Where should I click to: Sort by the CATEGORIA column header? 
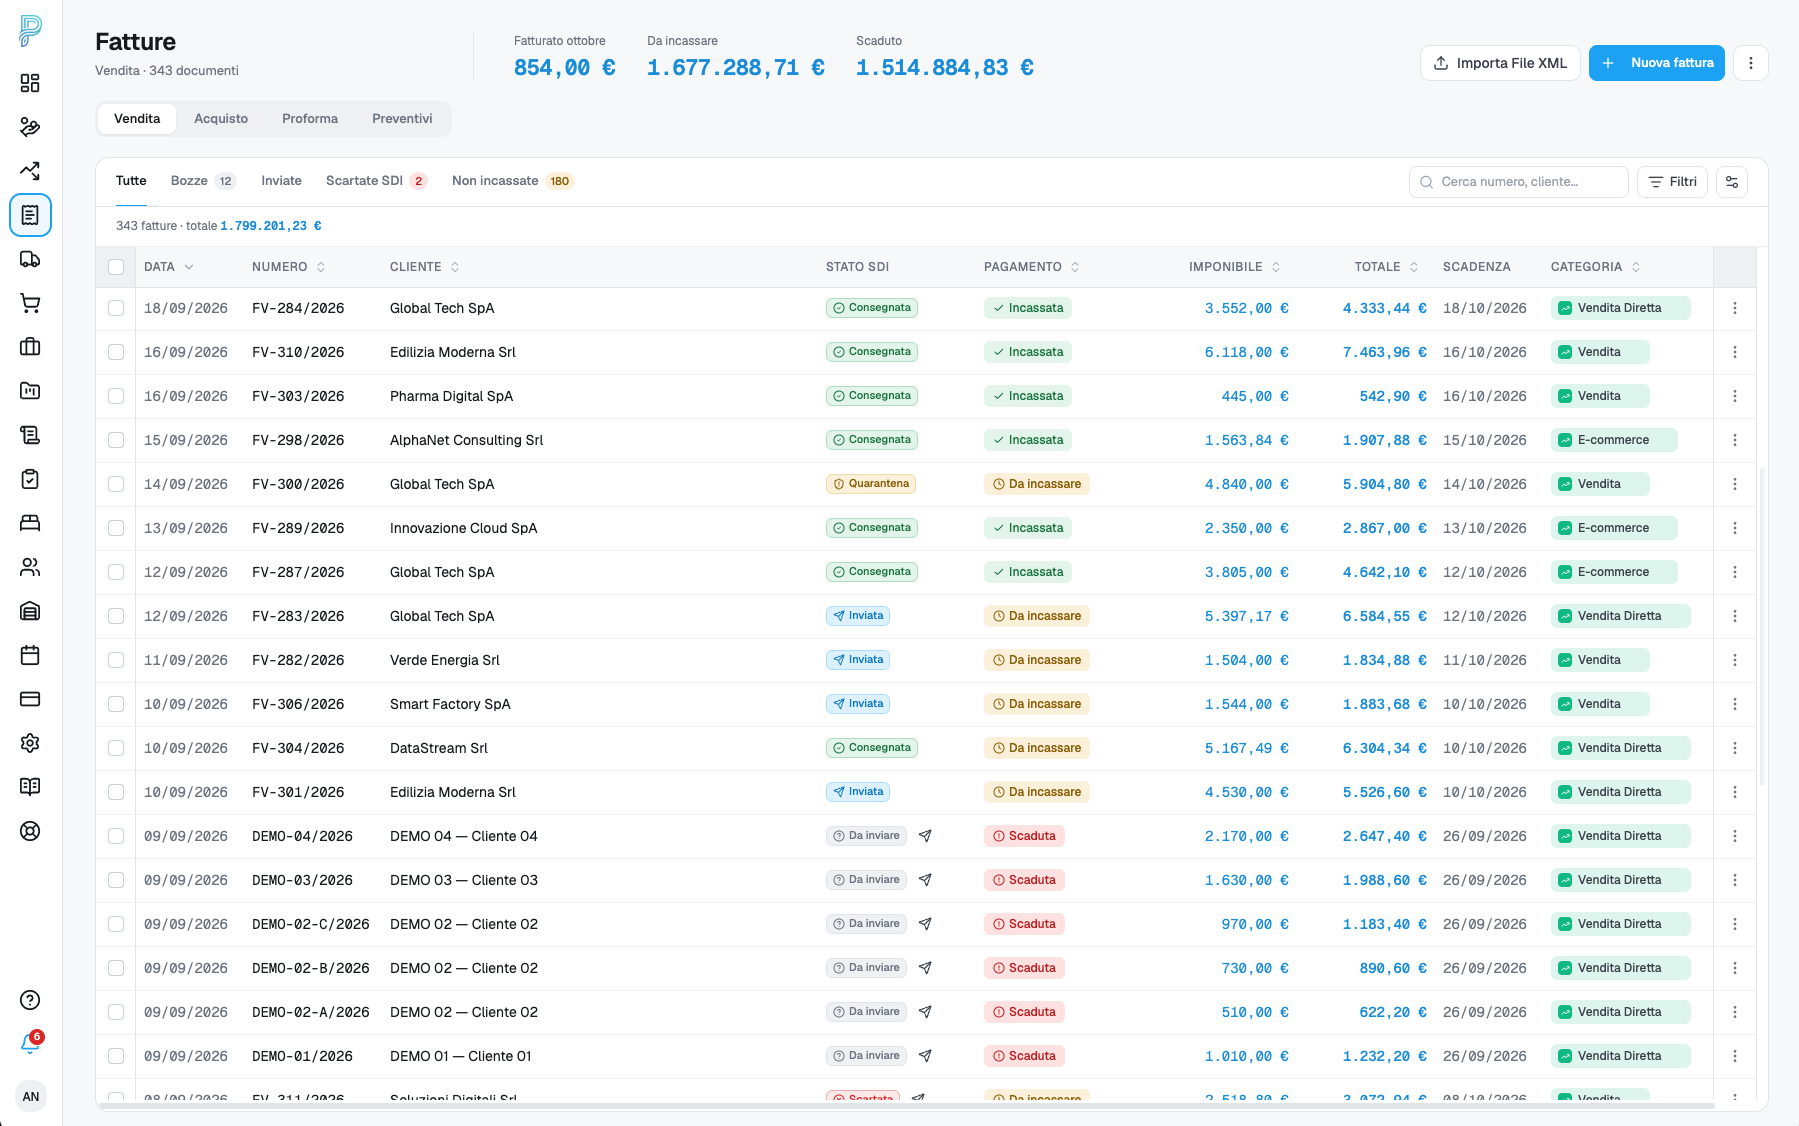click(1596, 267)
